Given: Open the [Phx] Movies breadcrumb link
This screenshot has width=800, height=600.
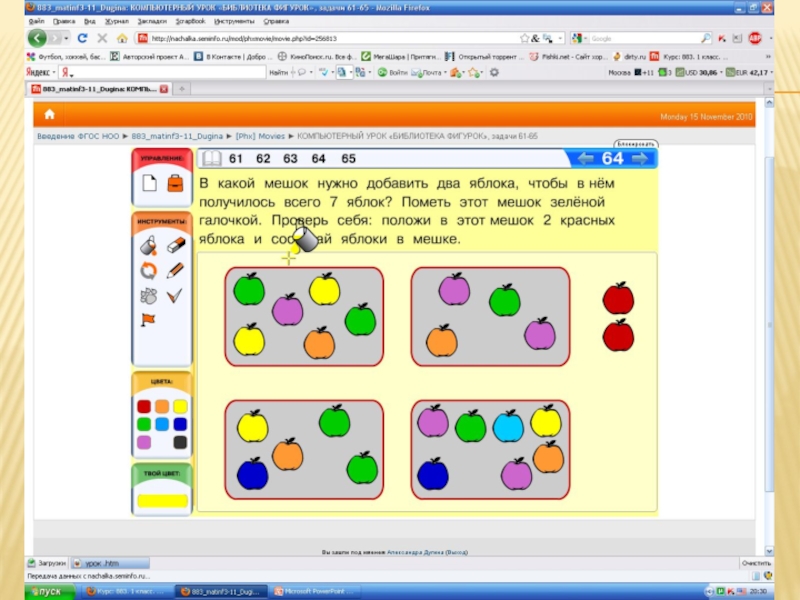Looking at the screenshot, I should [260, 136].
